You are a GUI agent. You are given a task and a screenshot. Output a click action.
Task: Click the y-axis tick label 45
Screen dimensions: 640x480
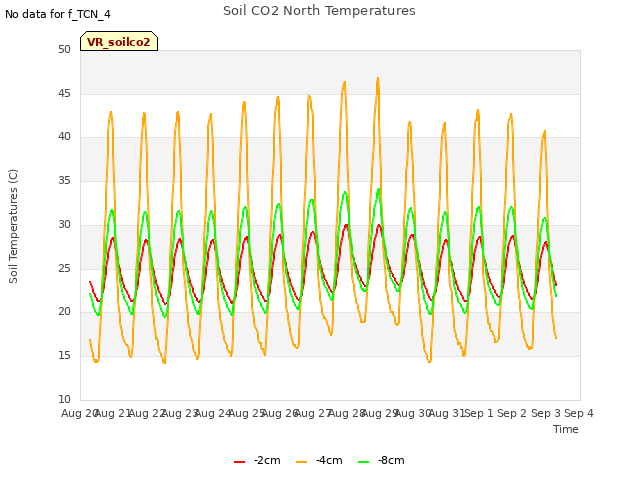click(x=64, y=93)
